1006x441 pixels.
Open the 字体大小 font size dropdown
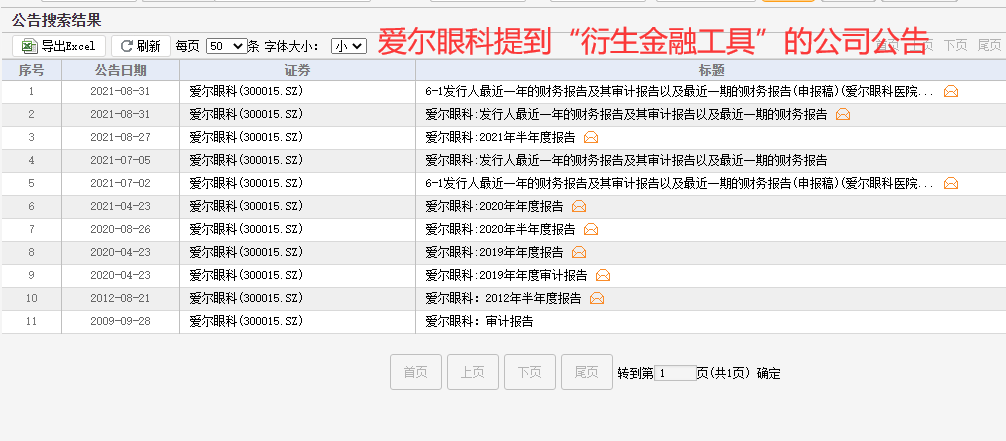(349, 46)
